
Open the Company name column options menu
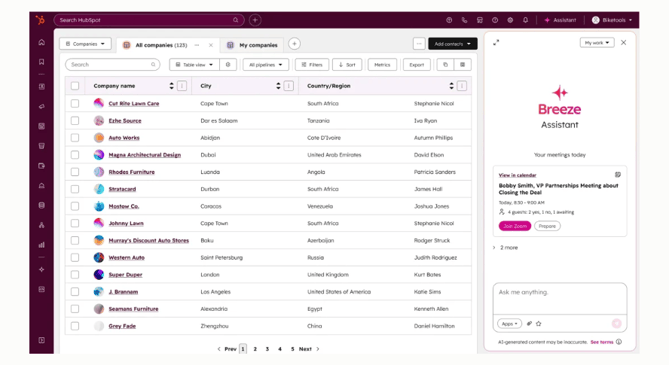coord(182,86)
